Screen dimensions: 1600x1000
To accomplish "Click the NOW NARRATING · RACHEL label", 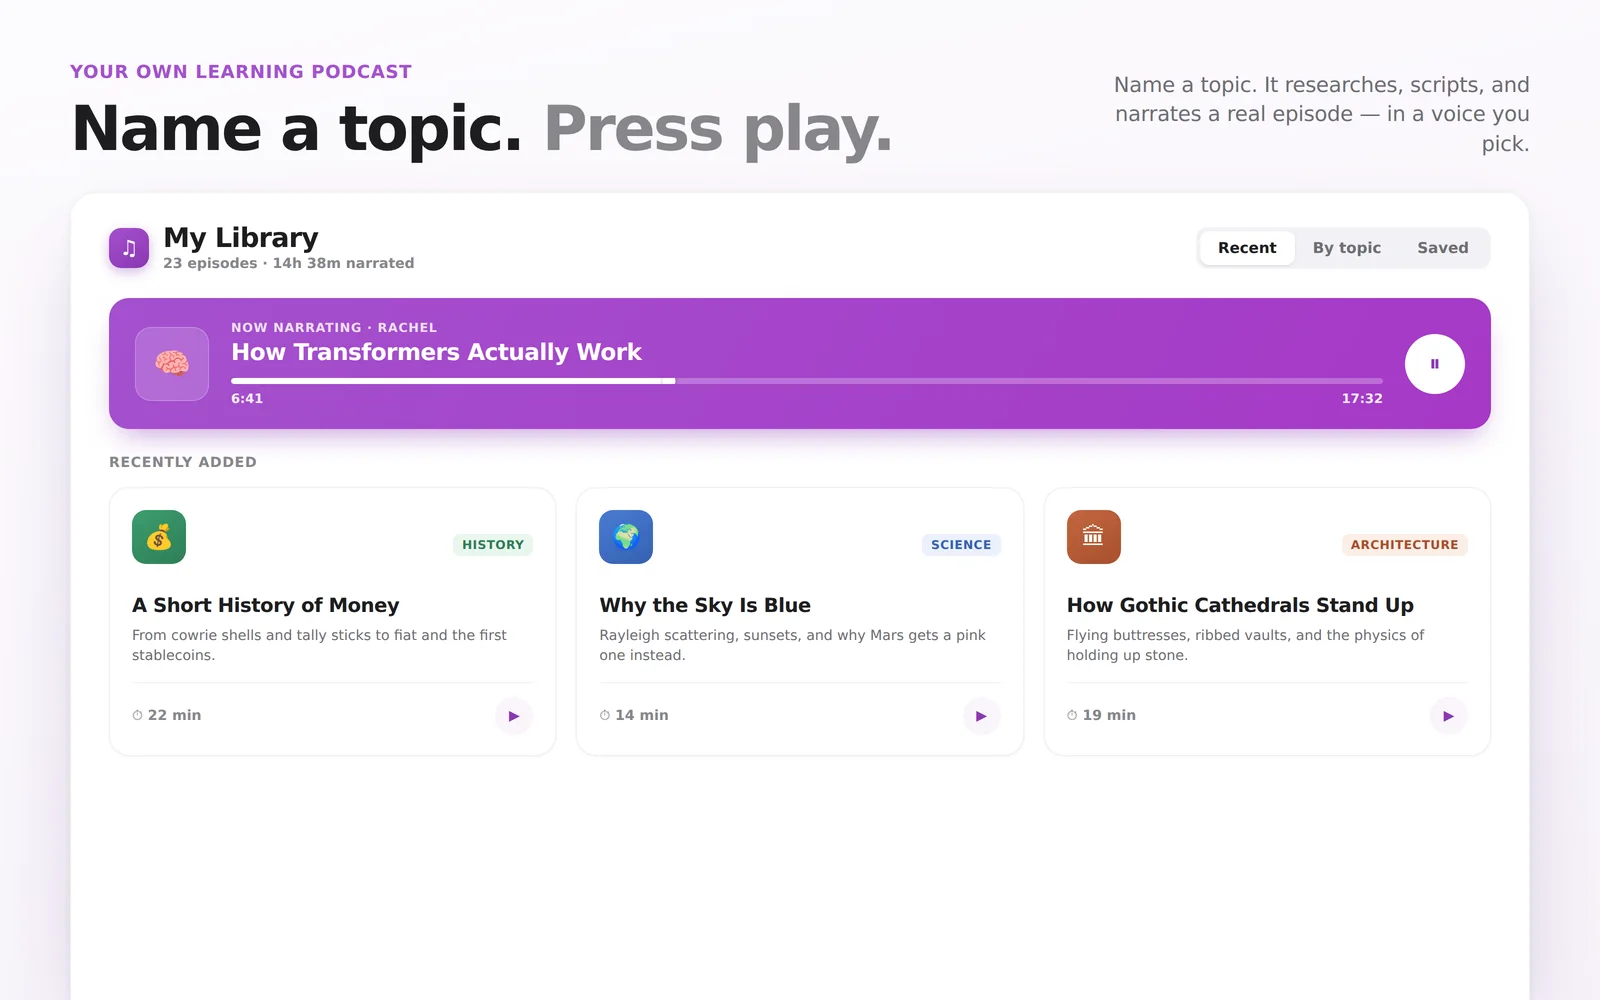I will (x=334, y=328).
